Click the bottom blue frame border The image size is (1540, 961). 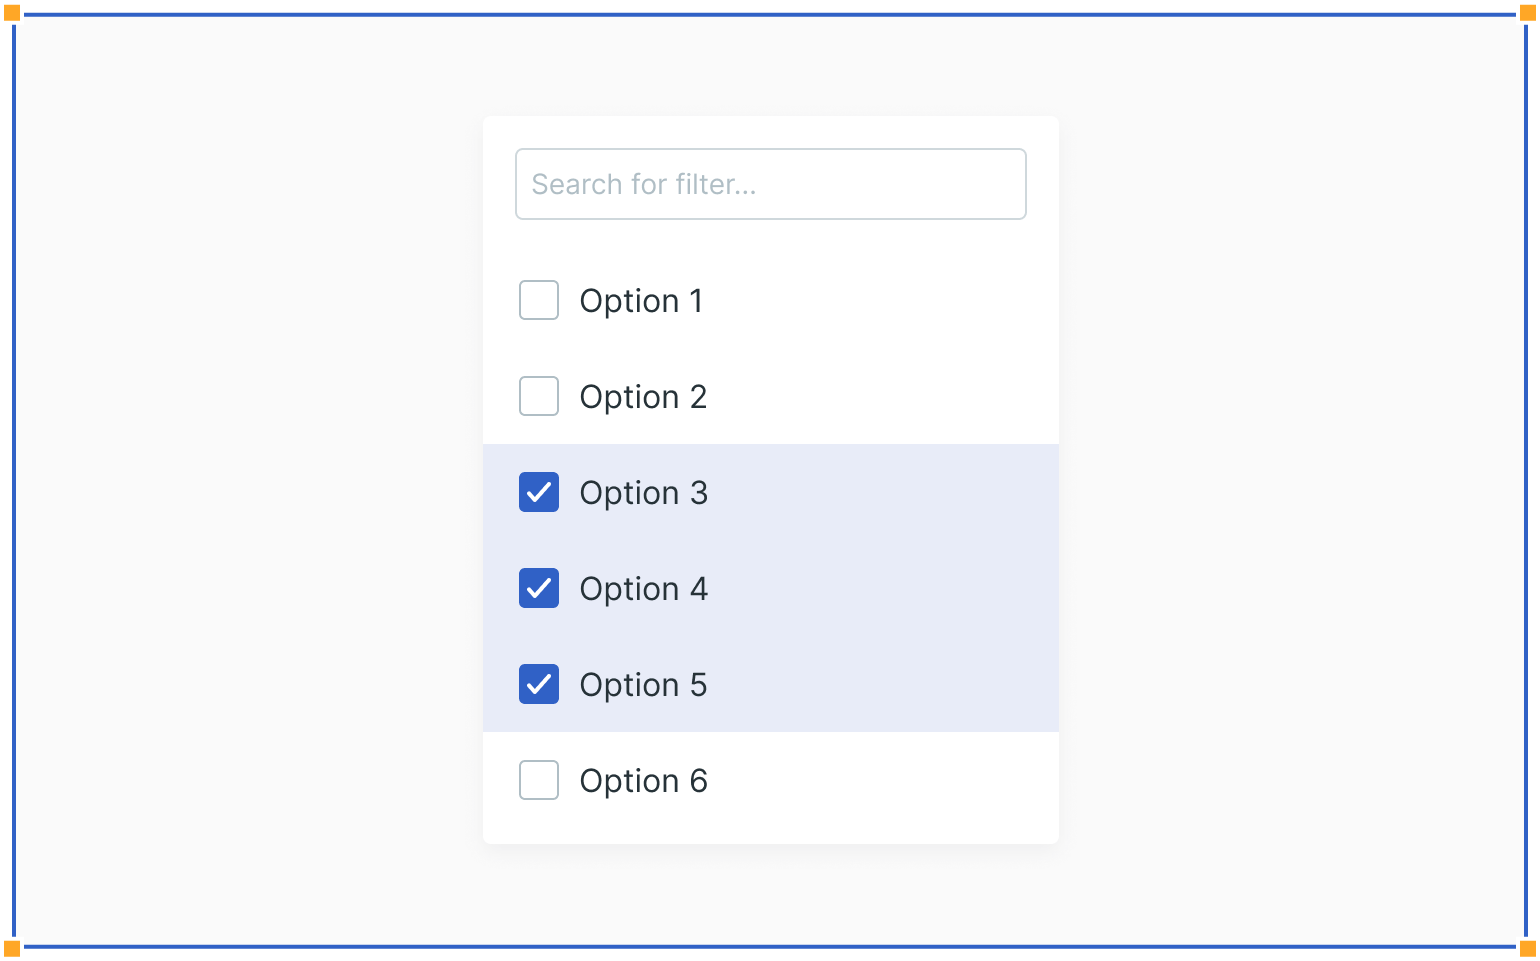click(770, 946)
